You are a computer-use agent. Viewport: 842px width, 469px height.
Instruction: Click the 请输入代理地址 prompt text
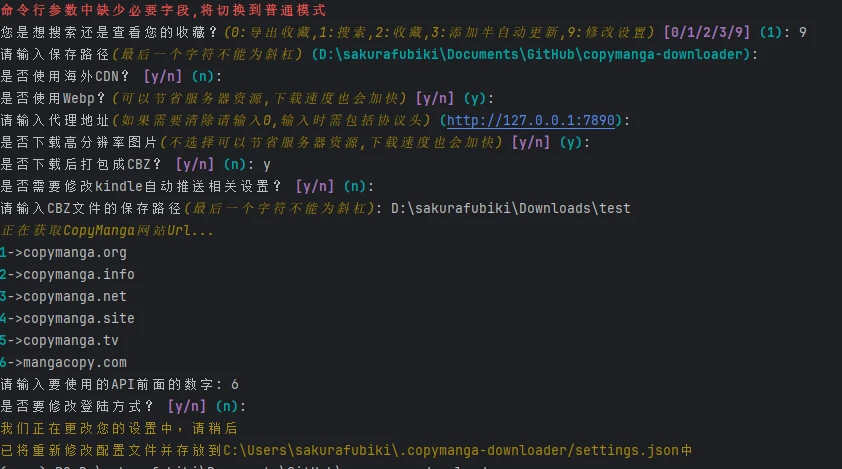pos(55,120)
